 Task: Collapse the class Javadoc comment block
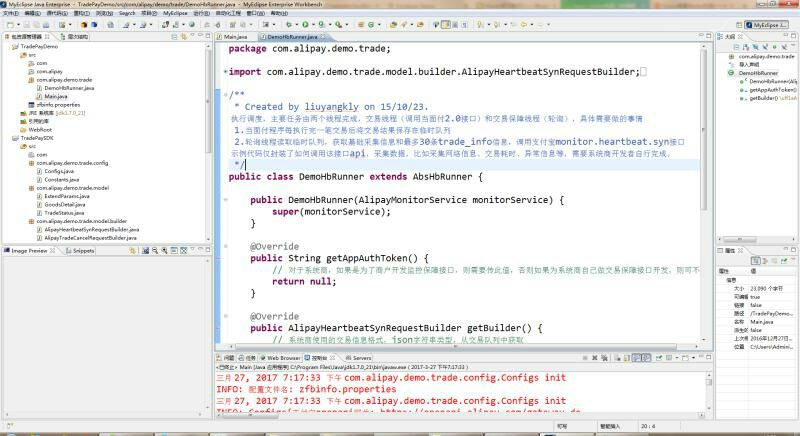point(225,96)
